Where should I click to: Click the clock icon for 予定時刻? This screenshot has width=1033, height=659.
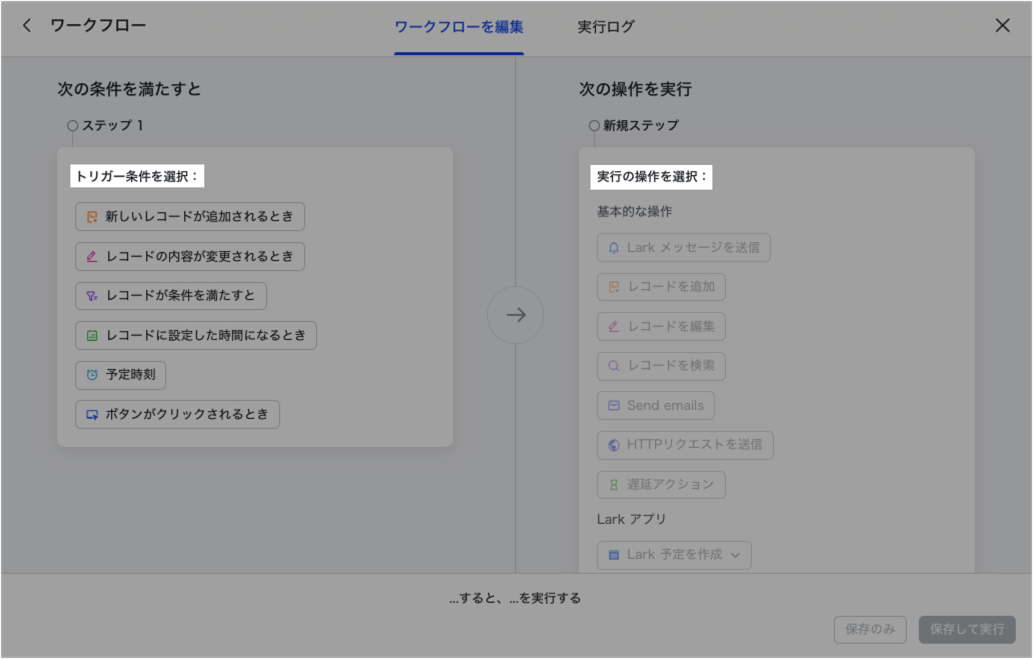pos(92,375)
